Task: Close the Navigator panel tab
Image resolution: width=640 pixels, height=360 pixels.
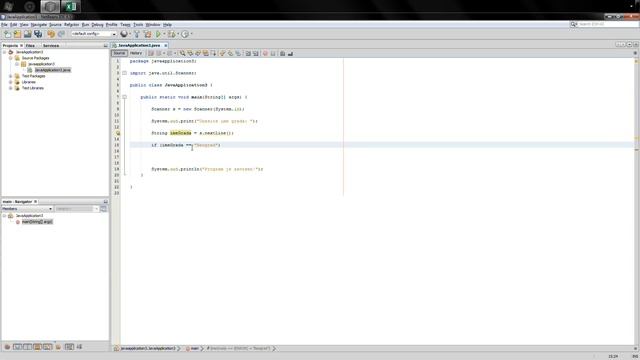Action: [36, 202]
